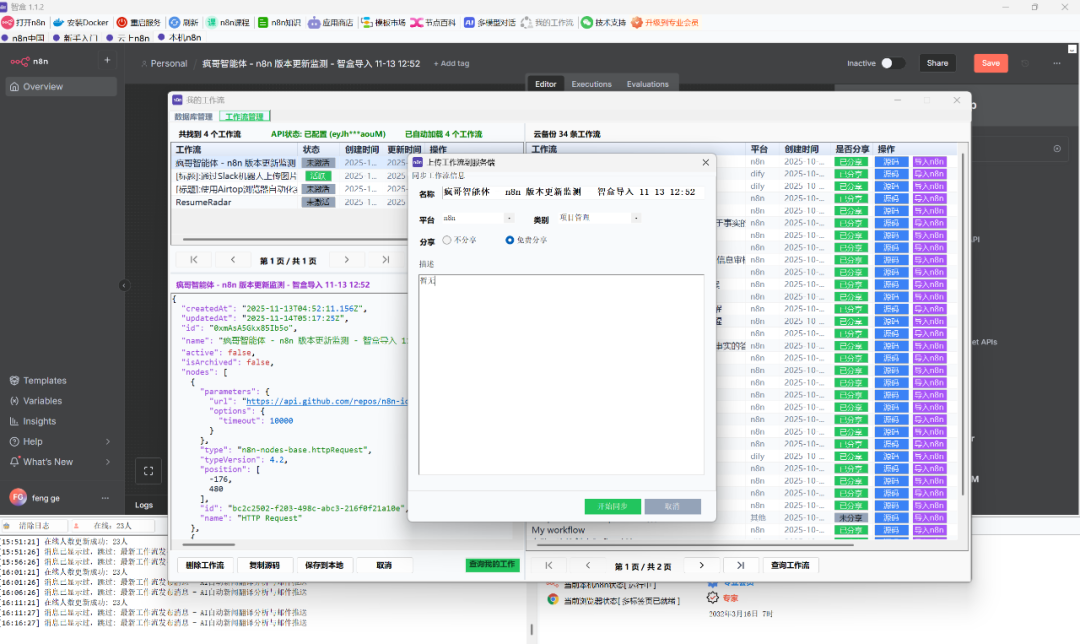Go to next page of local workflows
The image size is (1080, 644).
pyautogui.click(x=346, y=260)
